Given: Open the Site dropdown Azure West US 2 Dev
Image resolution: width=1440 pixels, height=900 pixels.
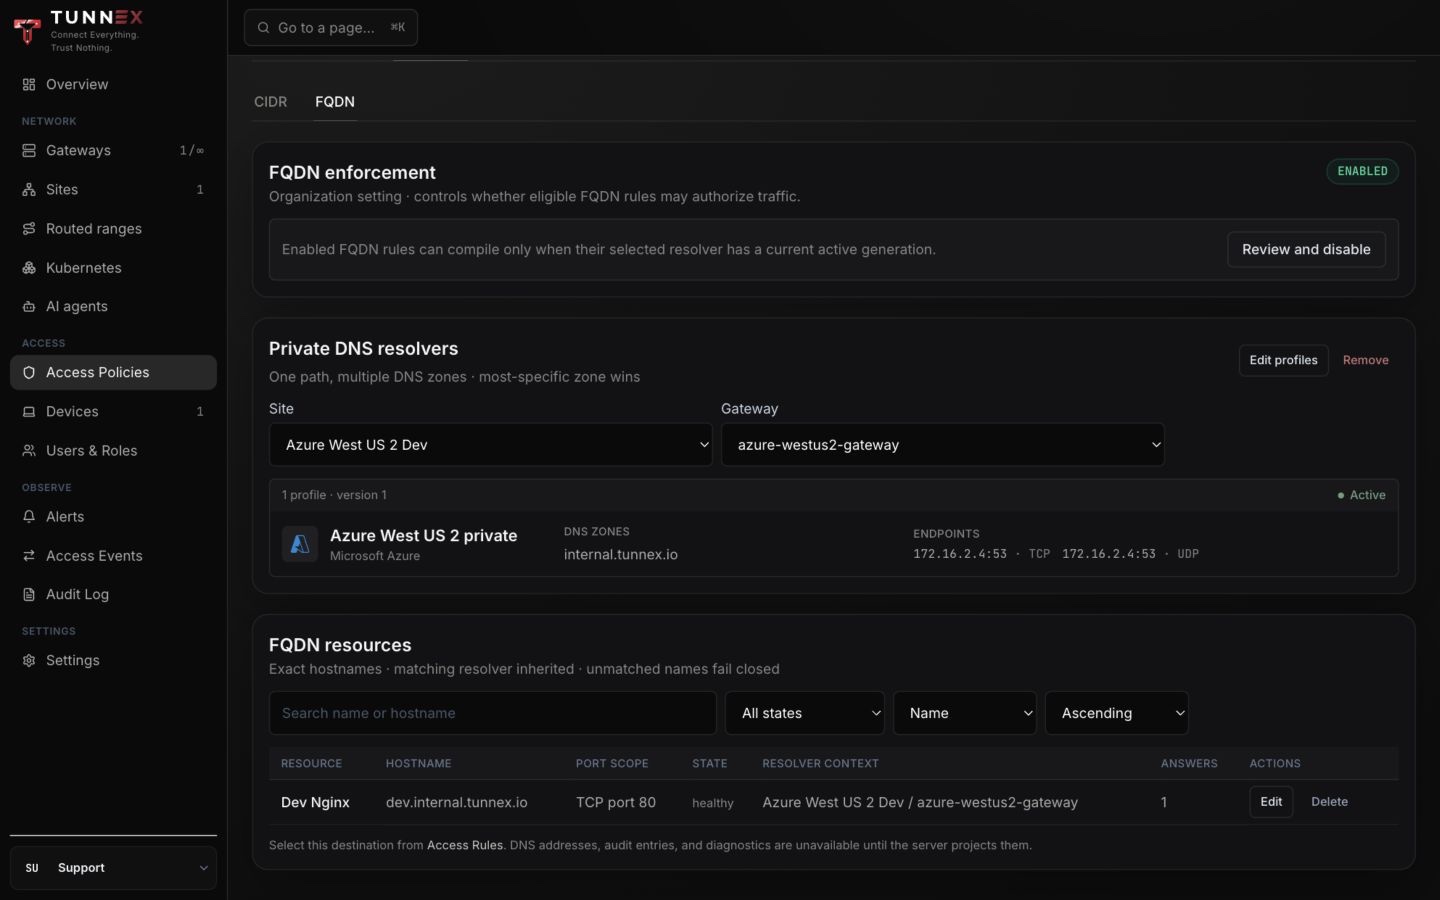Looking at the screenshot, I should click(491, 445).
